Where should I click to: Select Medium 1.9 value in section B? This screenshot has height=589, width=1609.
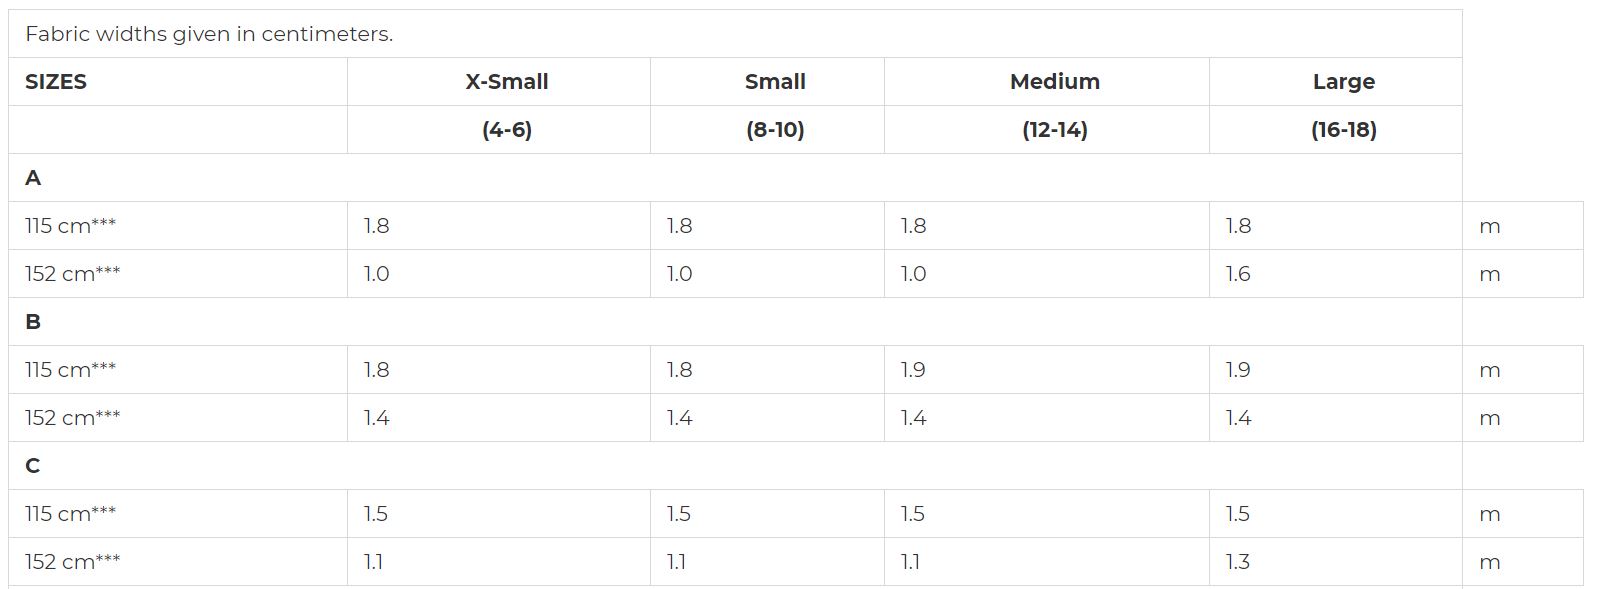pos(913,370)
